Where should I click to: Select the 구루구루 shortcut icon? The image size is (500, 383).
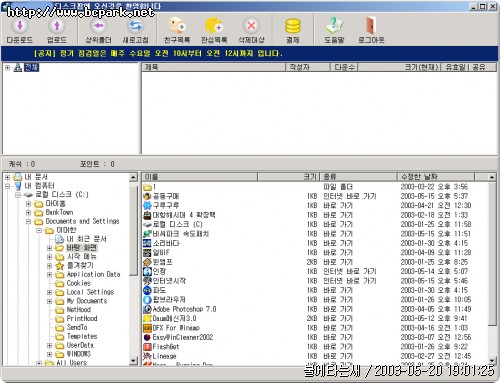tap(147, 205)
